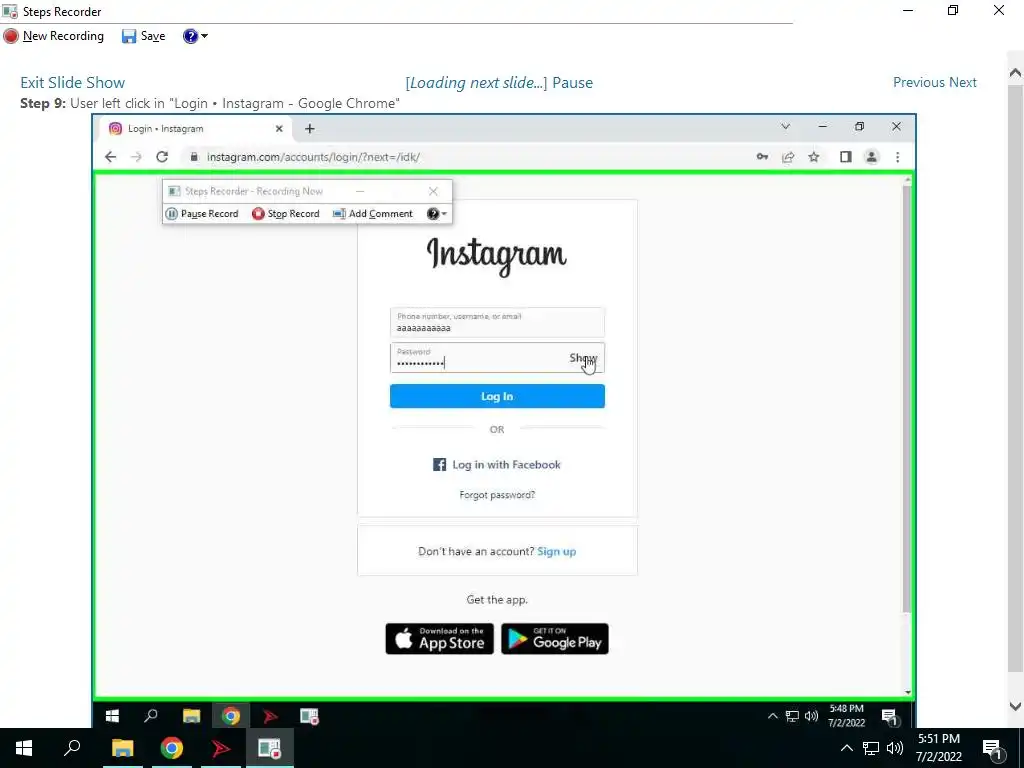
Task: Click the Steps Recorder window scrollbar
Action: point(1015,379)
